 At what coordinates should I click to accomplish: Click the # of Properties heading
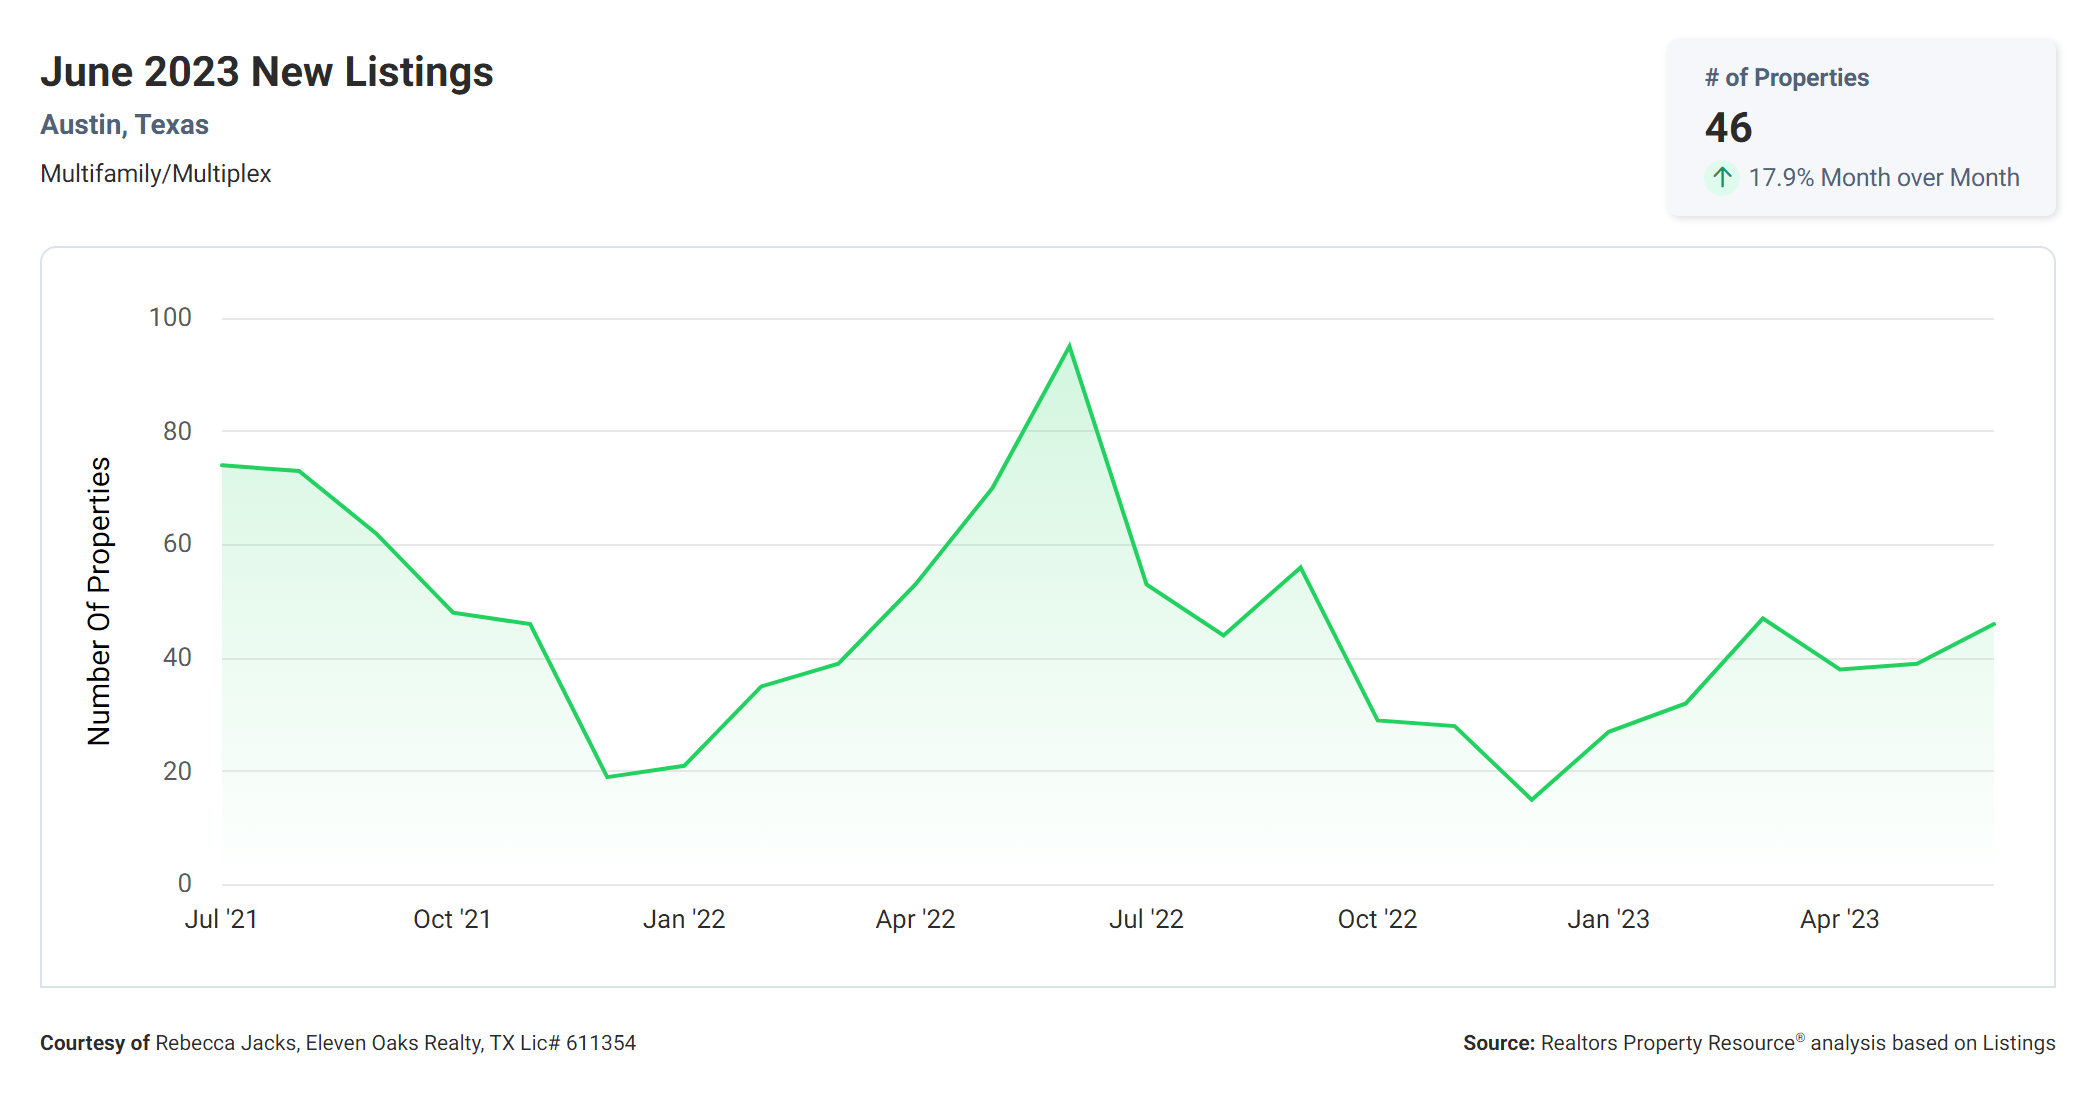tap(1786, 78)
